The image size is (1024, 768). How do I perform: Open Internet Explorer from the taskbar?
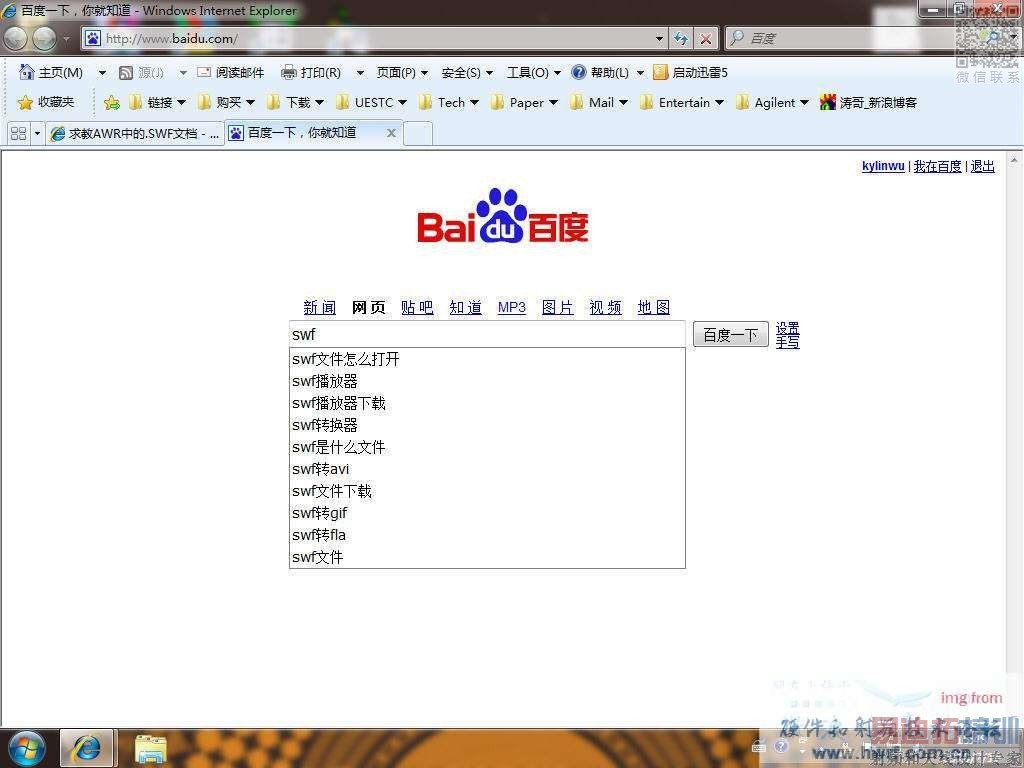click(86, 748)
